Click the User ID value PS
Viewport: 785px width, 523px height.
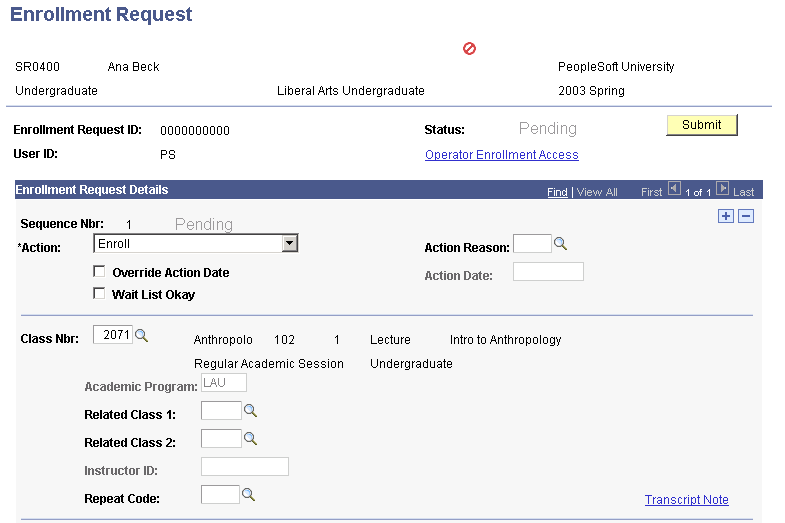coord(168,155)
